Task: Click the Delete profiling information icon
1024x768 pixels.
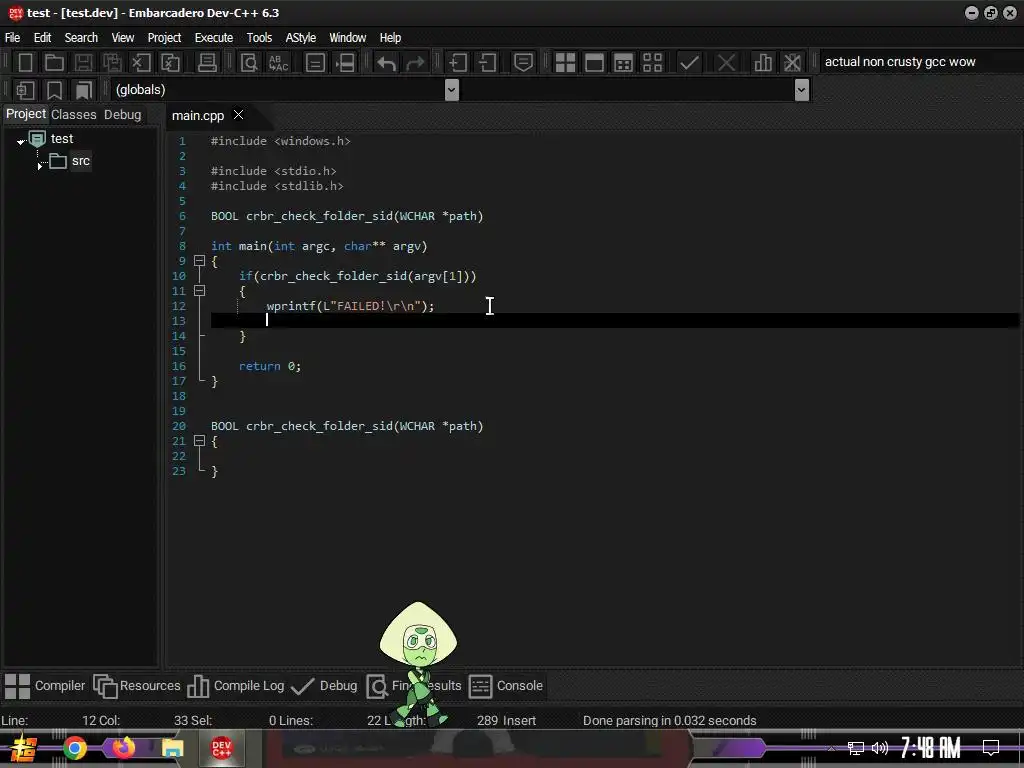Action: [x=792, y=63]
